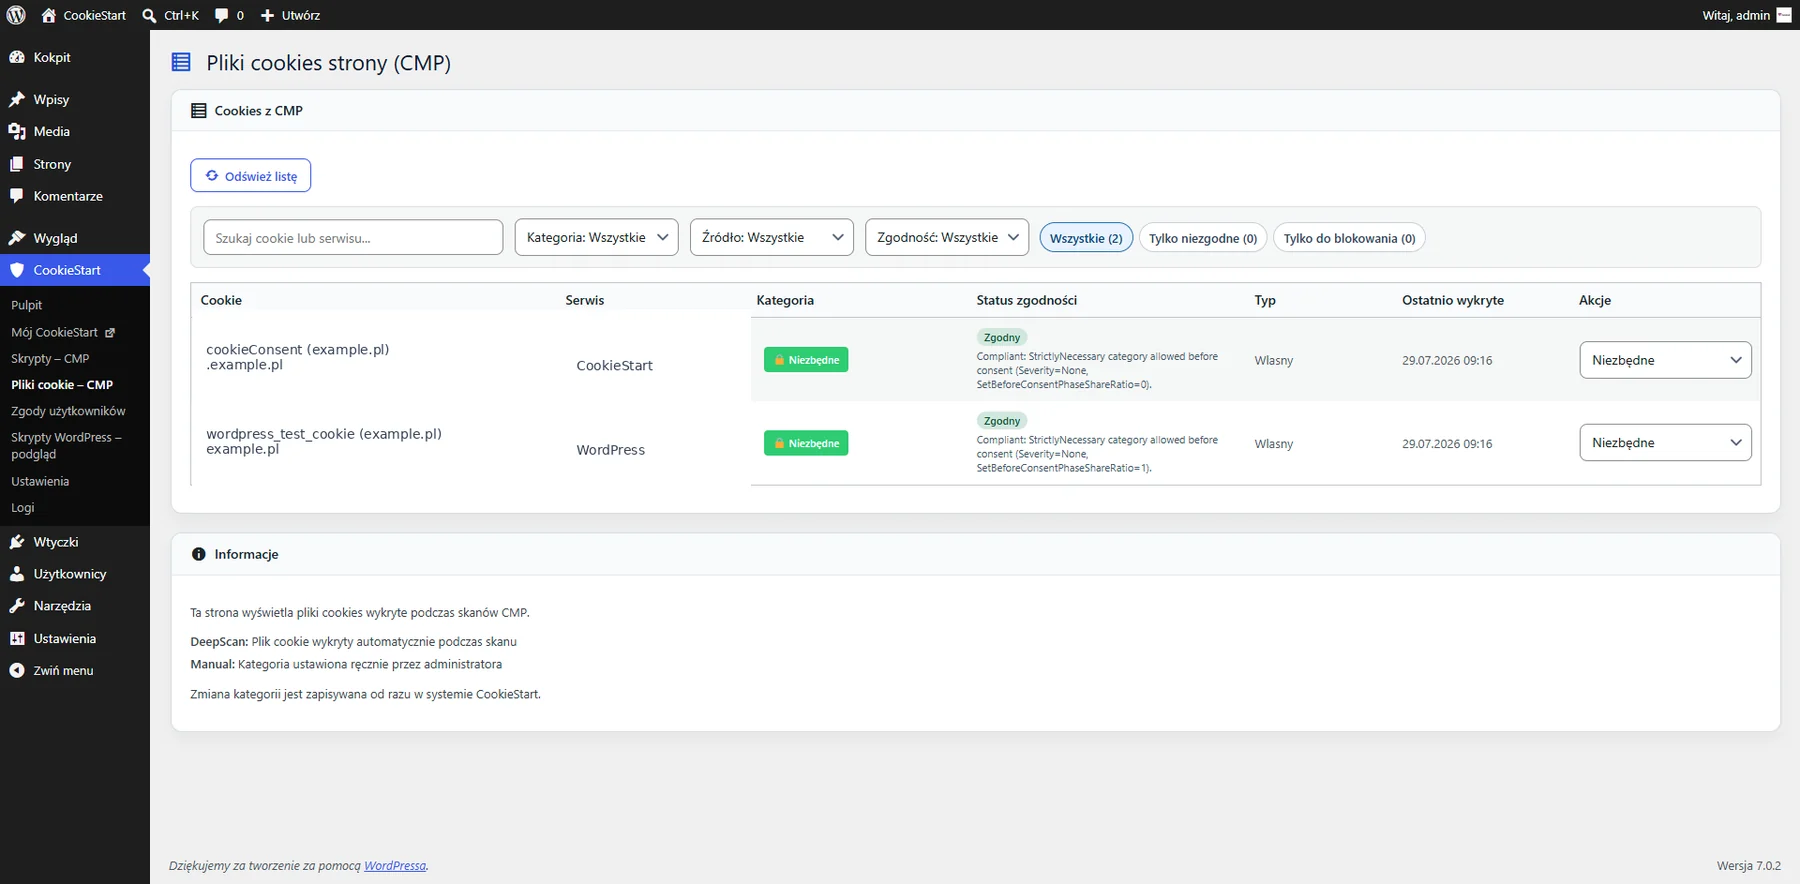Click Niezbędne badge in cookieConsent row
Image resolution: width=1800 pixels, height=884 pixels.
point(806,360)
